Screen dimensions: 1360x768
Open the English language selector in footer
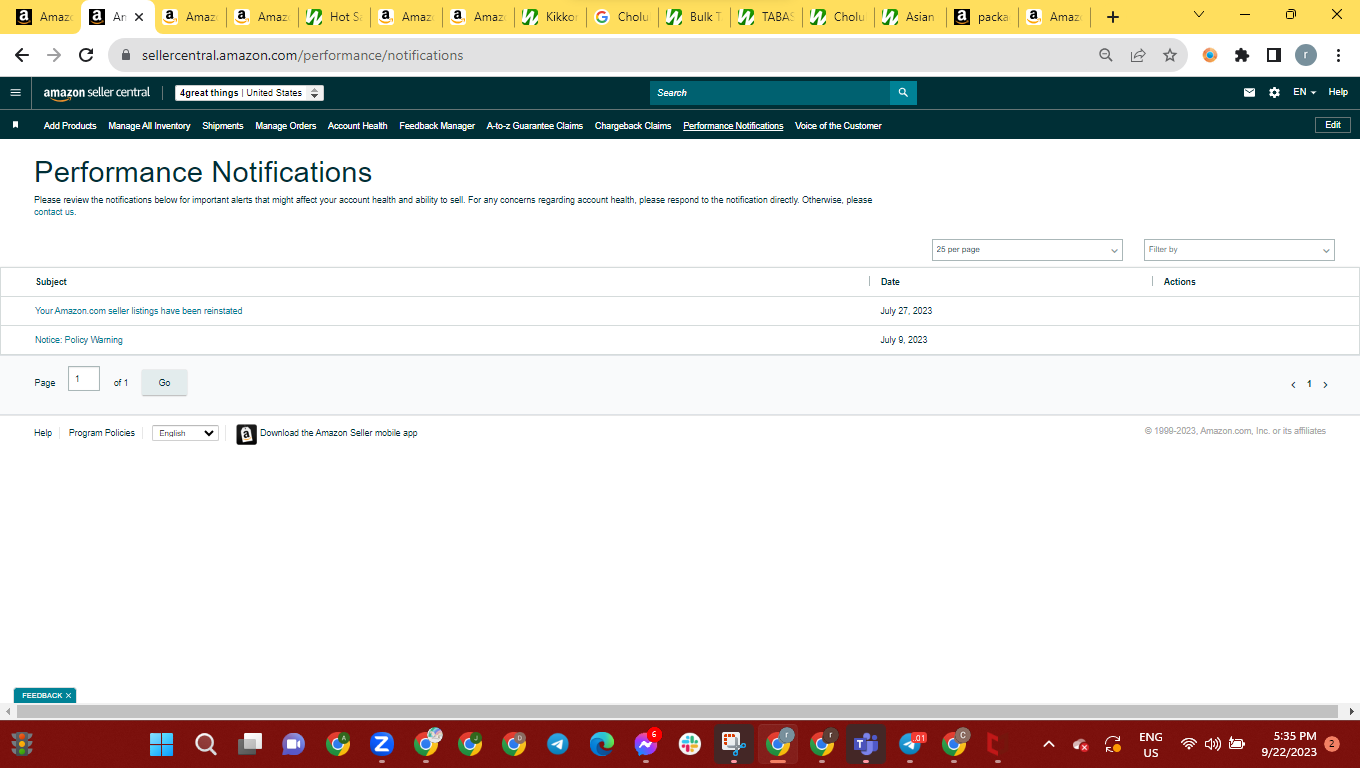[x=185, y=434]
